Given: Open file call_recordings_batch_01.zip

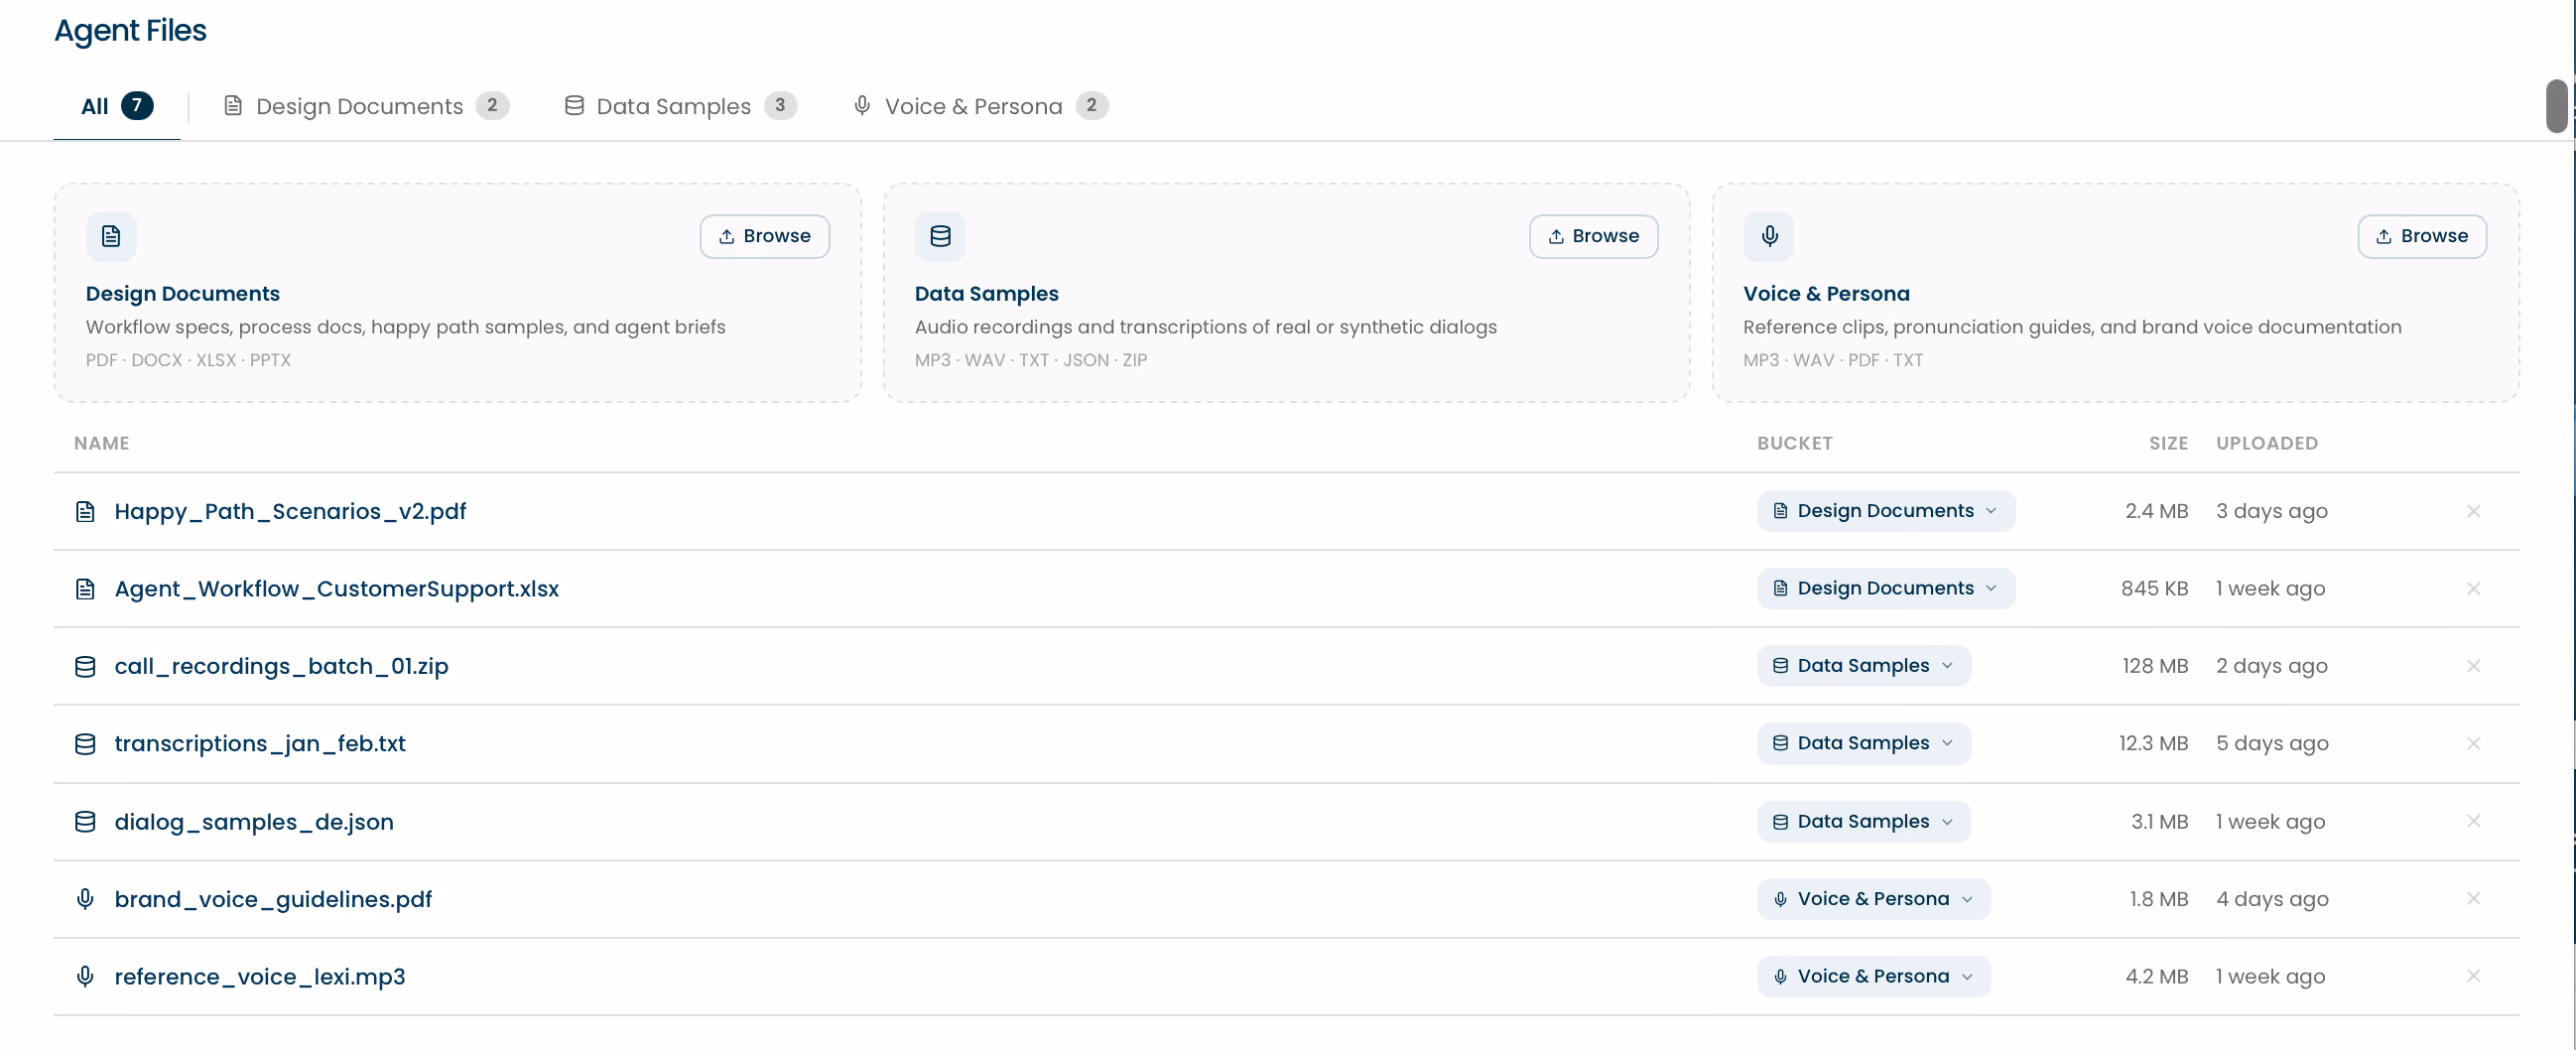Looking at the screenshot, I should pyautogui.click(x=281, y=667).
